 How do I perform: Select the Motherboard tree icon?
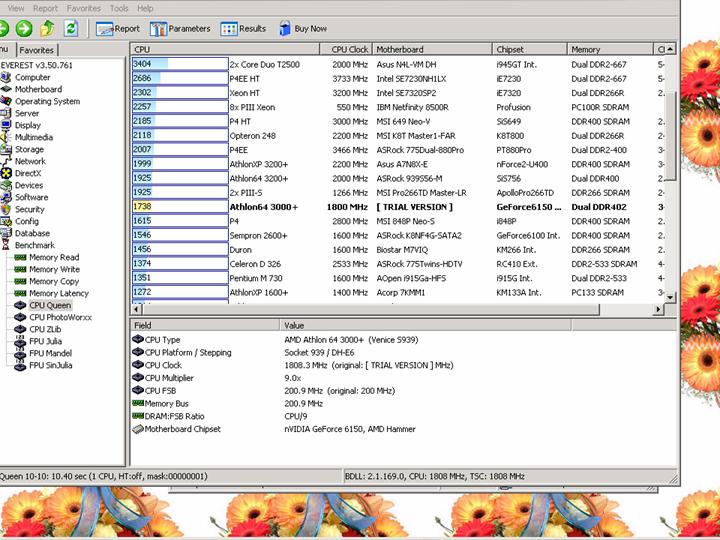[6, 89]
